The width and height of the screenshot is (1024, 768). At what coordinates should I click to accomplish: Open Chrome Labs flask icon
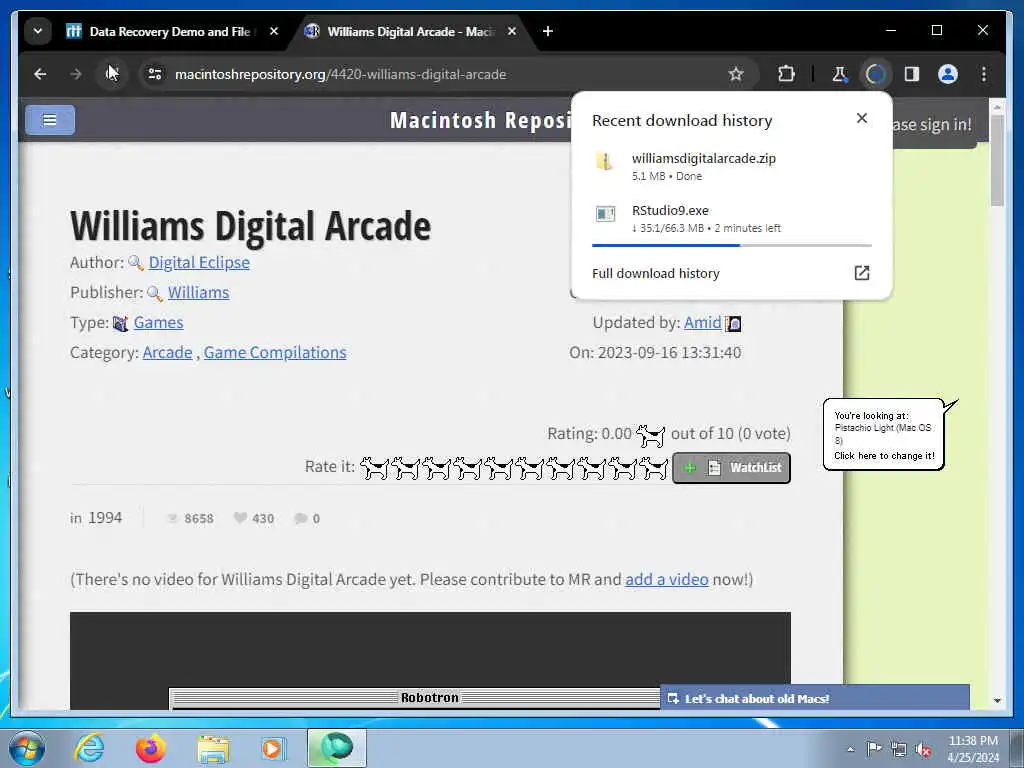[839, 74]
